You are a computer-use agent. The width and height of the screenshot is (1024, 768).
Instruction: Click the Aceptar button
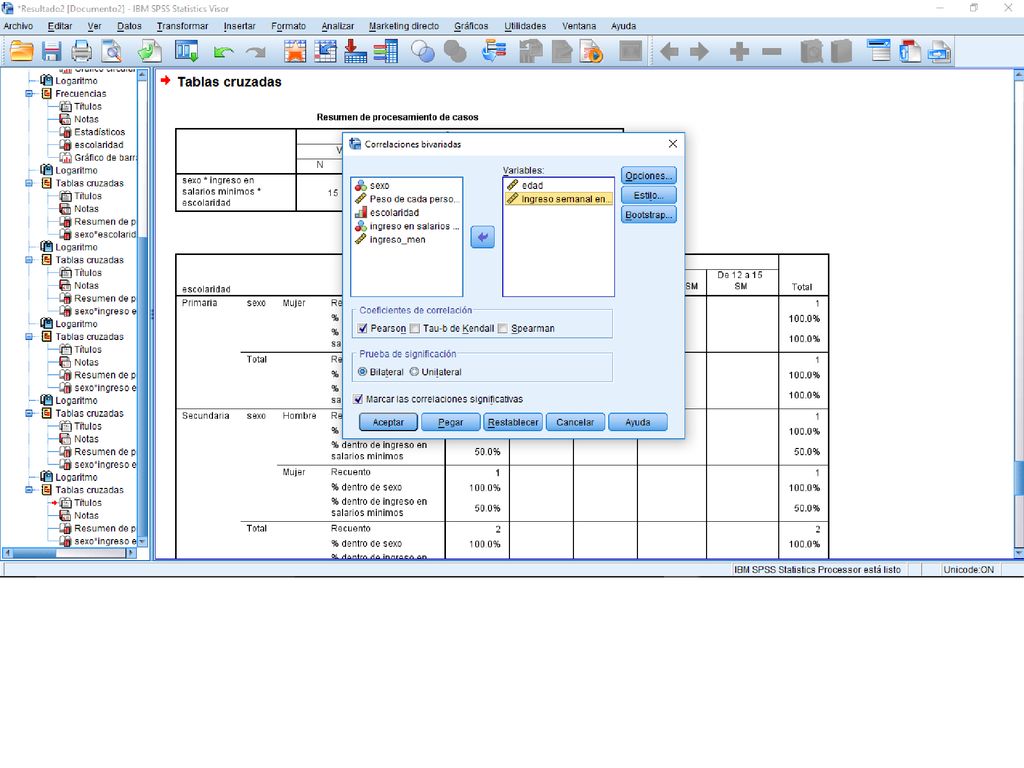(388, 422)
